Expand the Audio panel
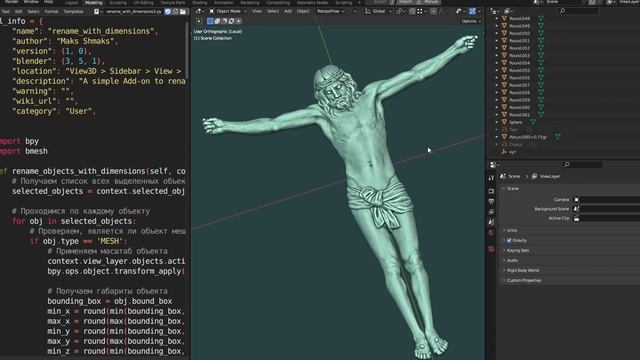 tap(504, 260)
